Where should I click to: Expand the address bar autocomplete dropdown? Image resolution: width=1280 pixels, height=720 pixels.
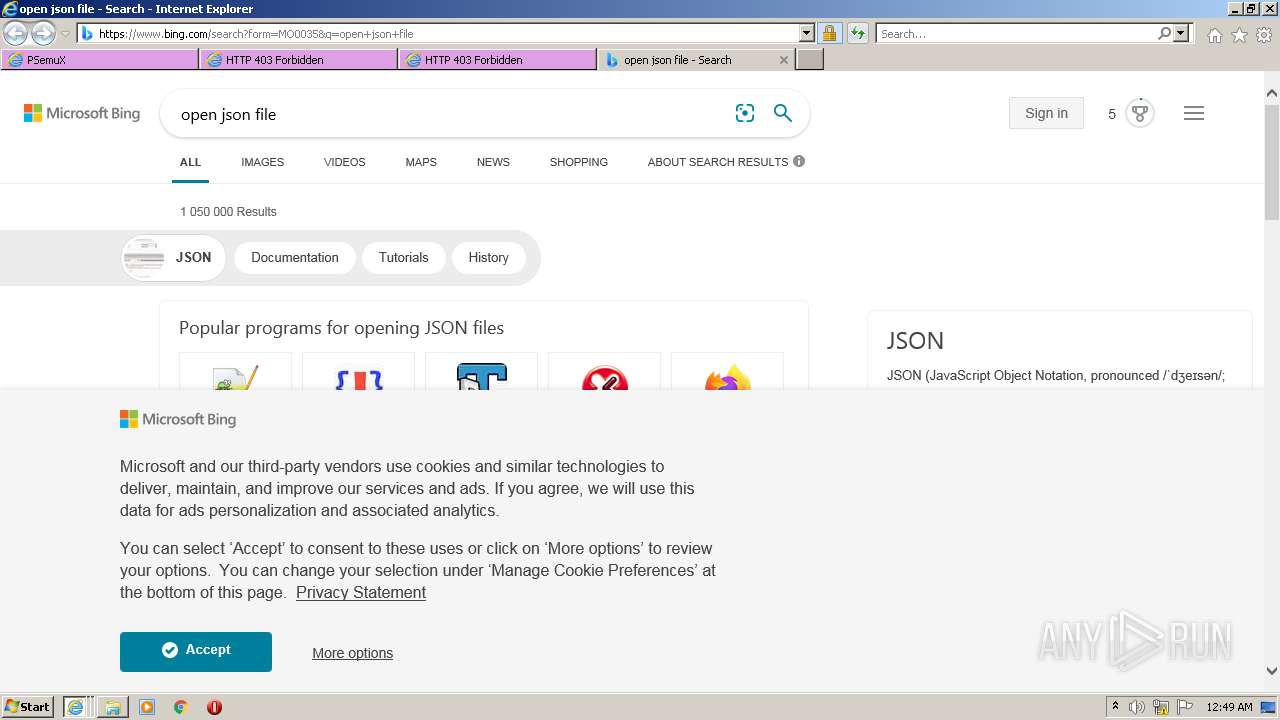[807, 33]
